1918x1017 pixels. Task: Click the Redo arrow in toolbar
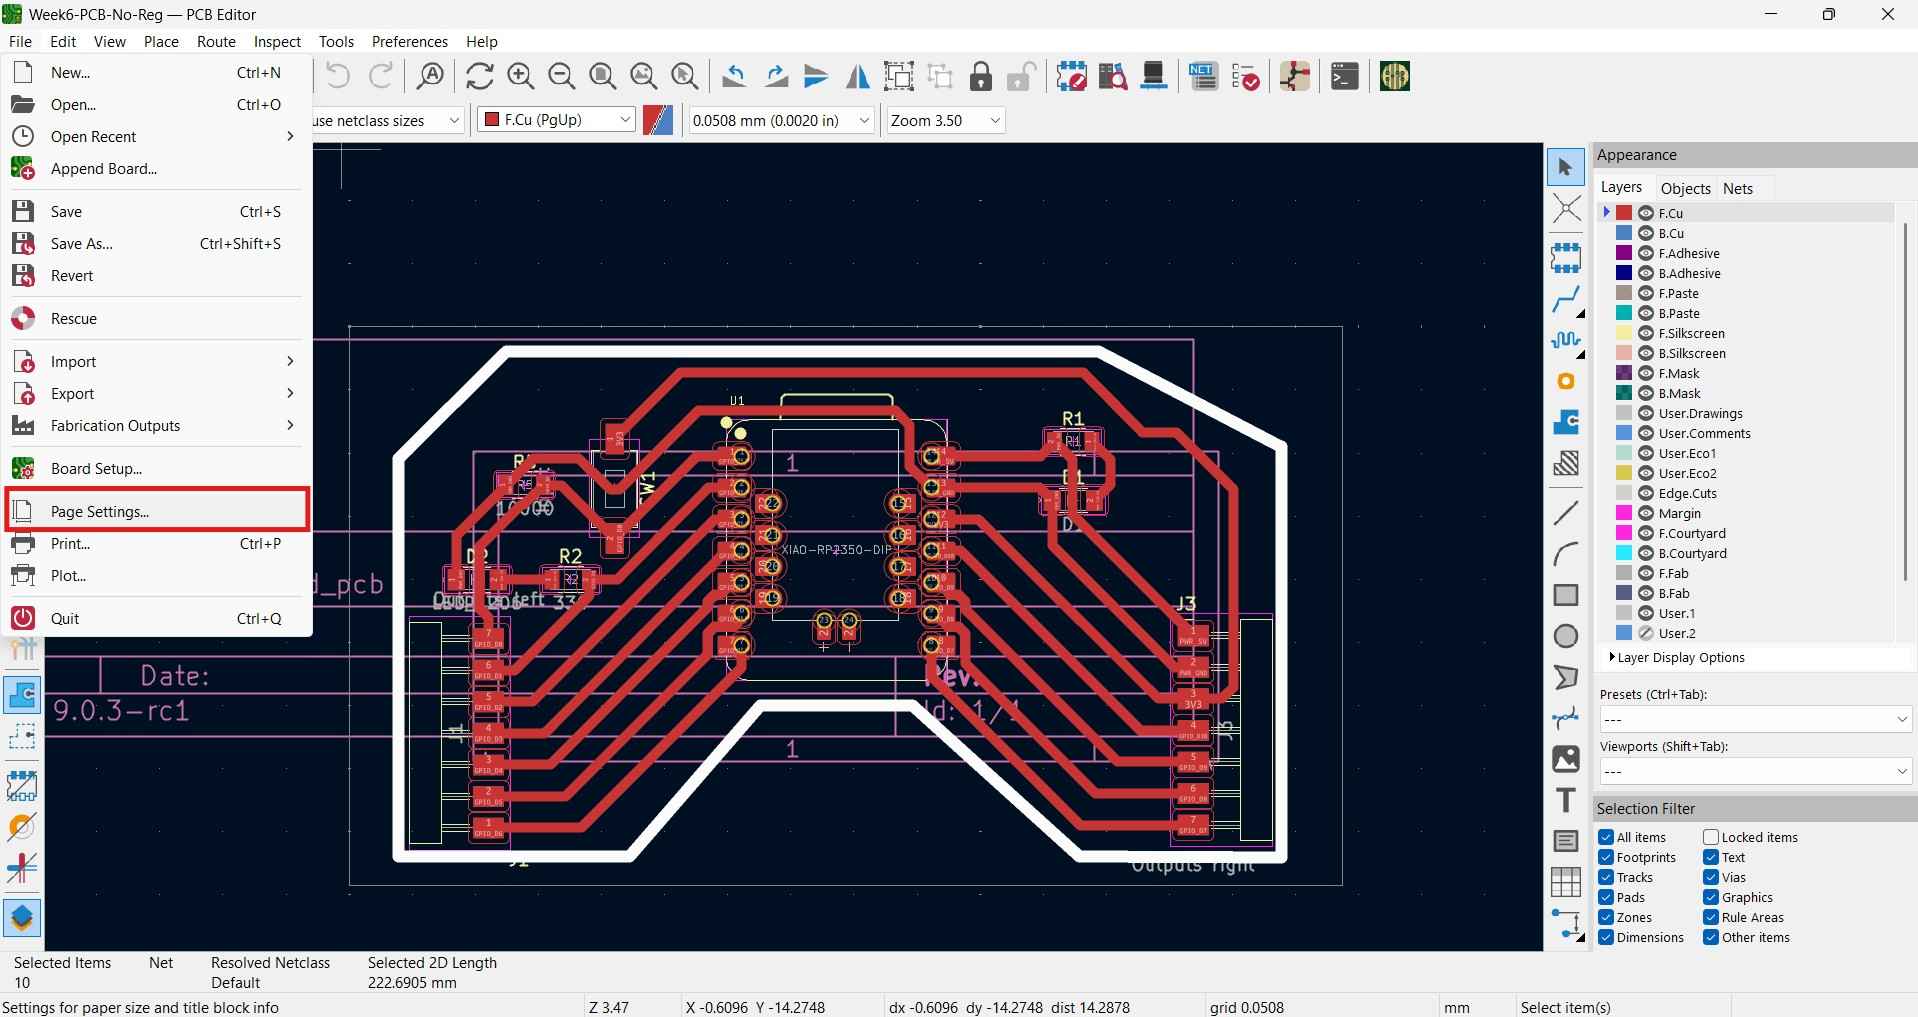pos(381,76)
